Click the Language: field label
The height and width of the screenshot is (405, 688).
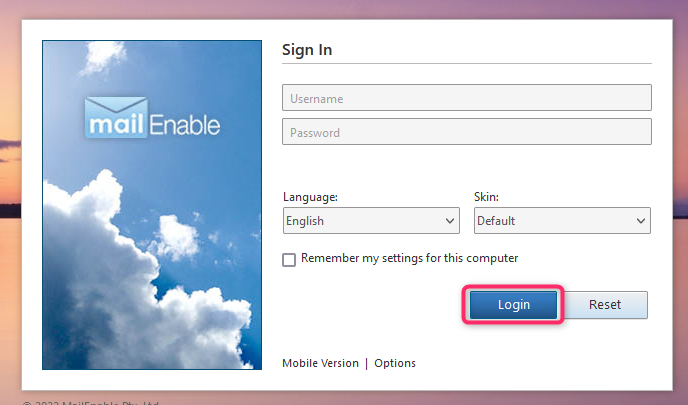tap(310, 197)
